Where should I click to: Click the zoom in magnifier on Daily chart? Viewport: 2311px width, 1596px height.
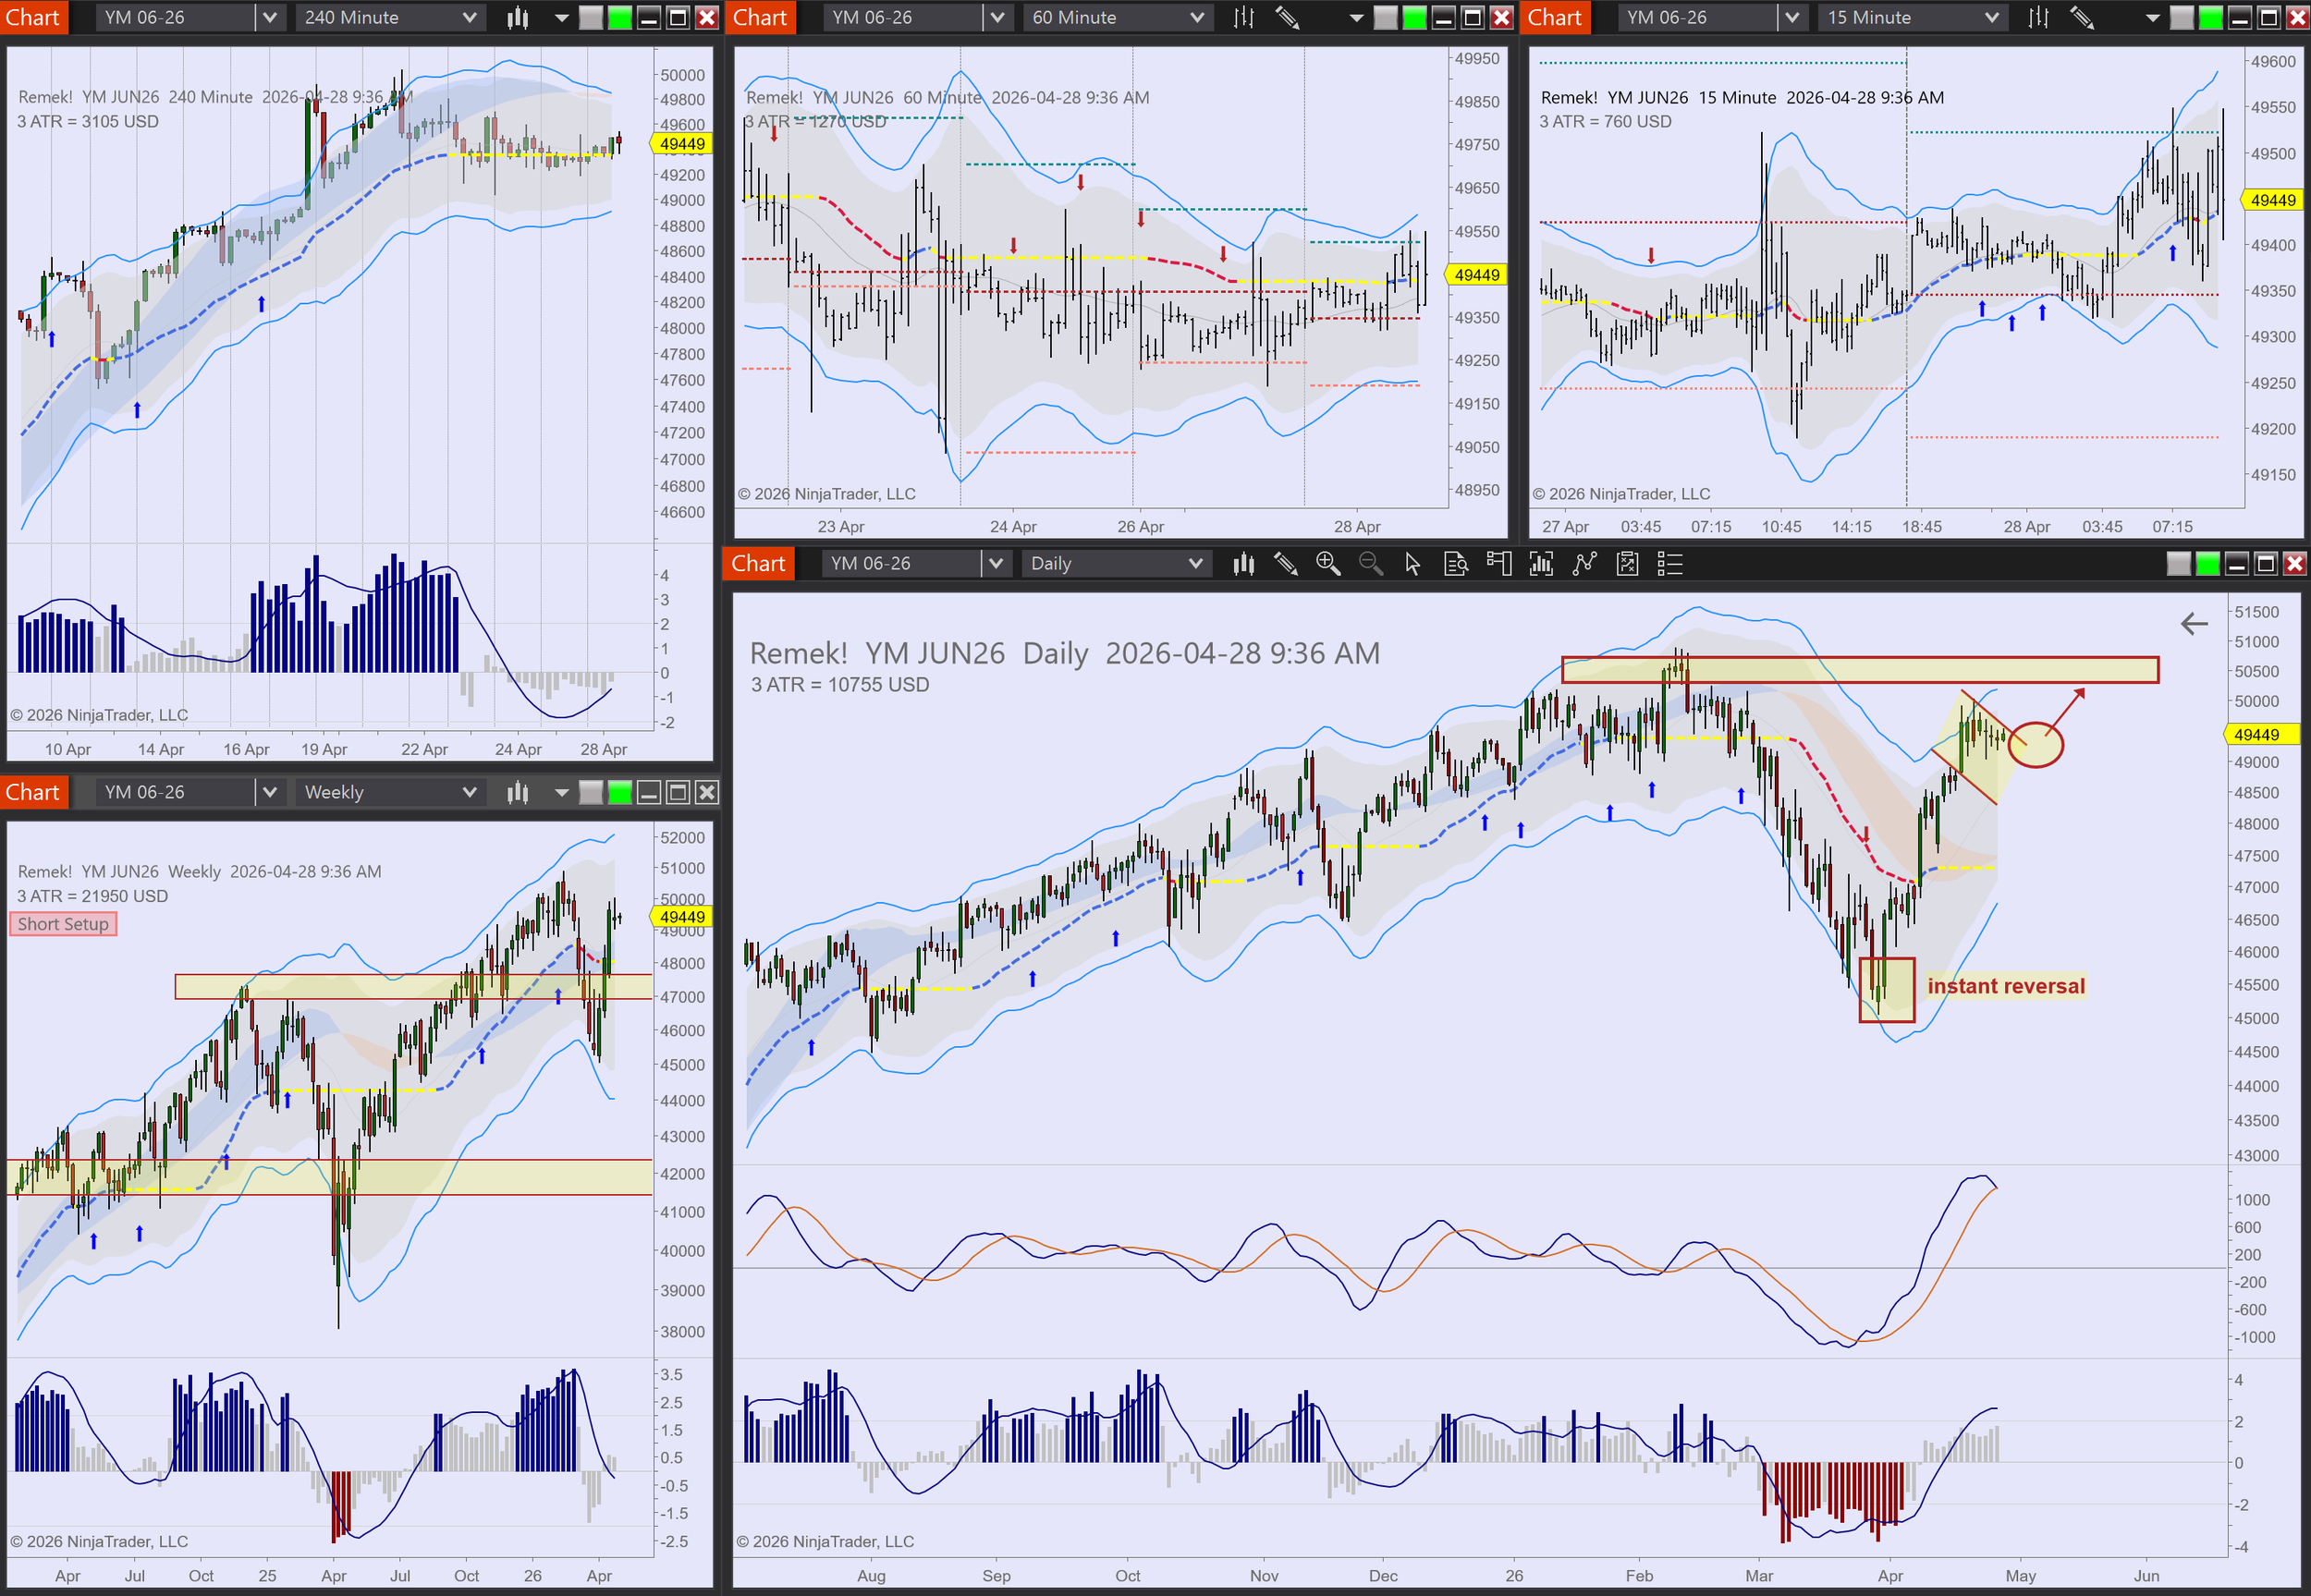click(1327, 564)
